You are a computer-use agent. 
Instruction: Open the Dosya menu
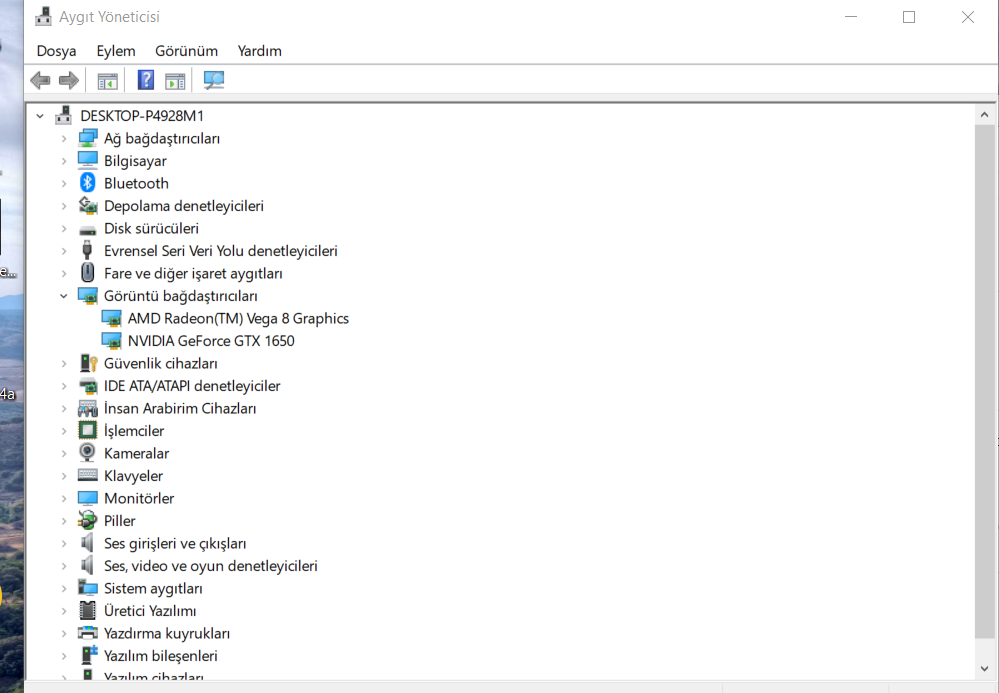(x=56, y=51)
